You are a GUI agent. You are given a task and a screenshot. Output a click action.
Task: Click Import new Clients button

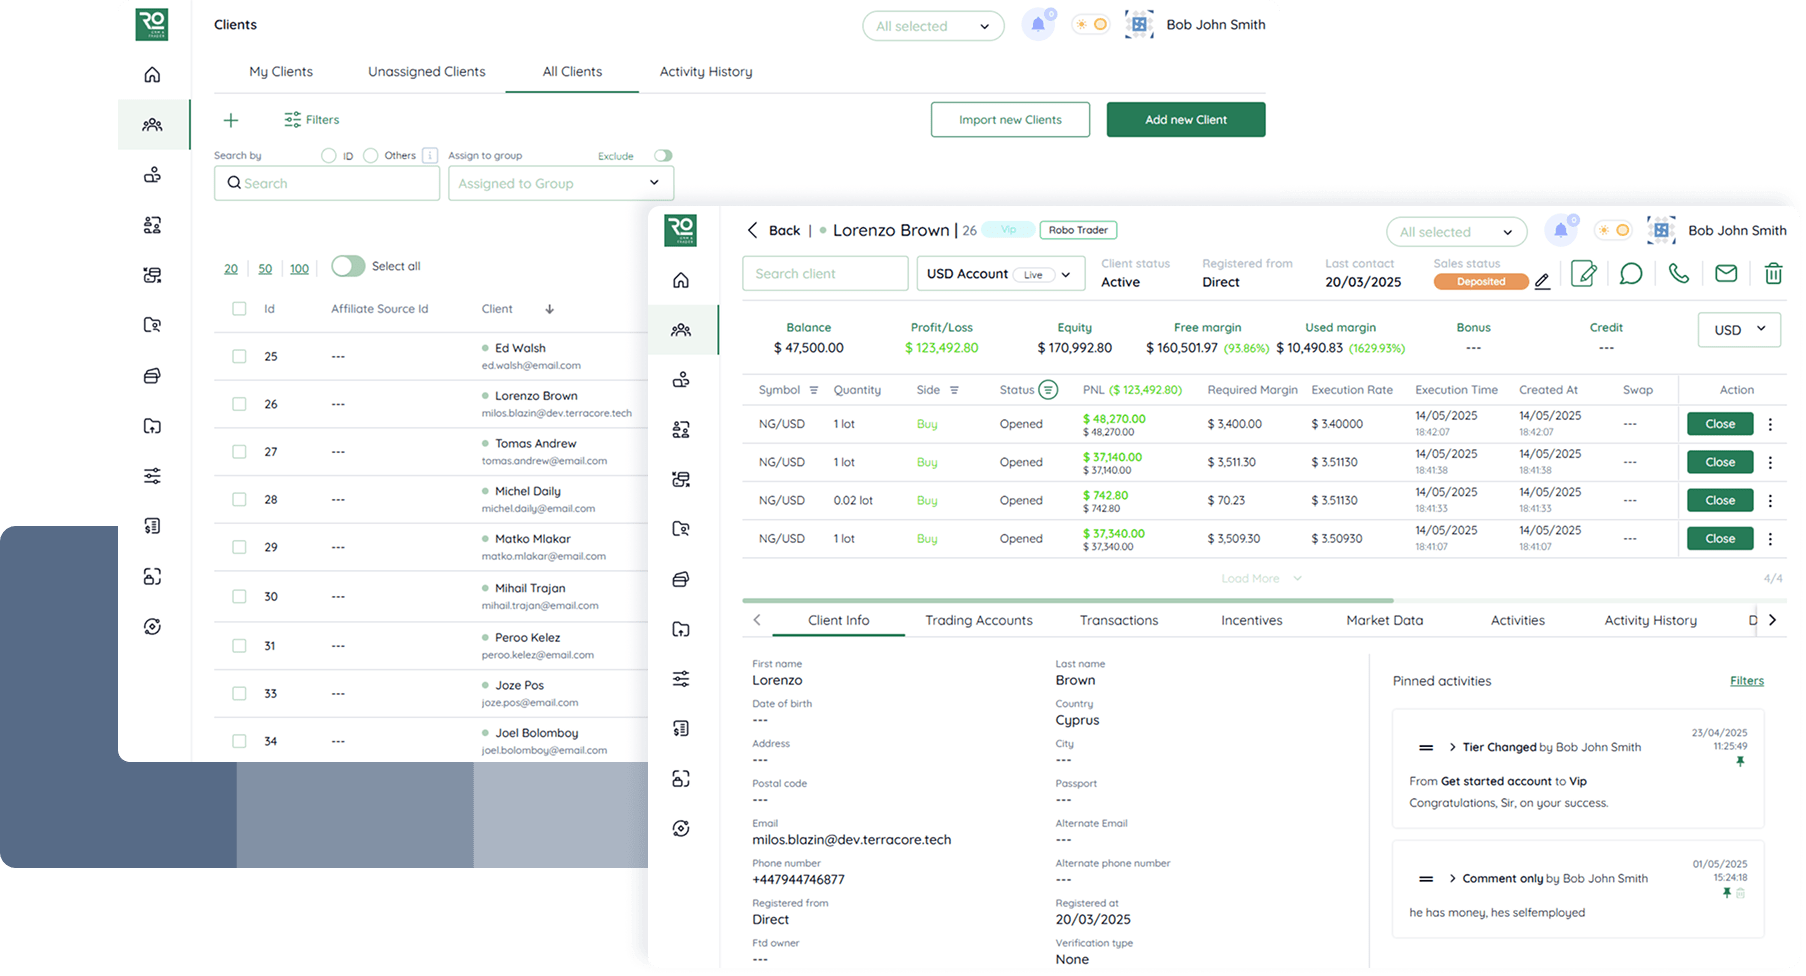click(1010, 120)
